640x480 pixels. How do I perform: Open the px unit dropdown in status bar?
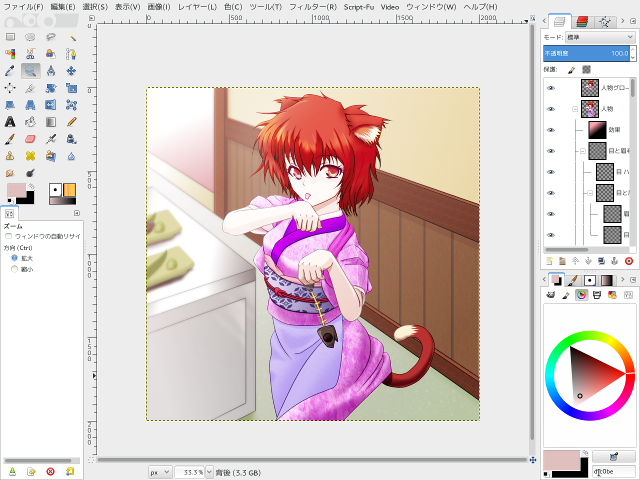point(160,472)
